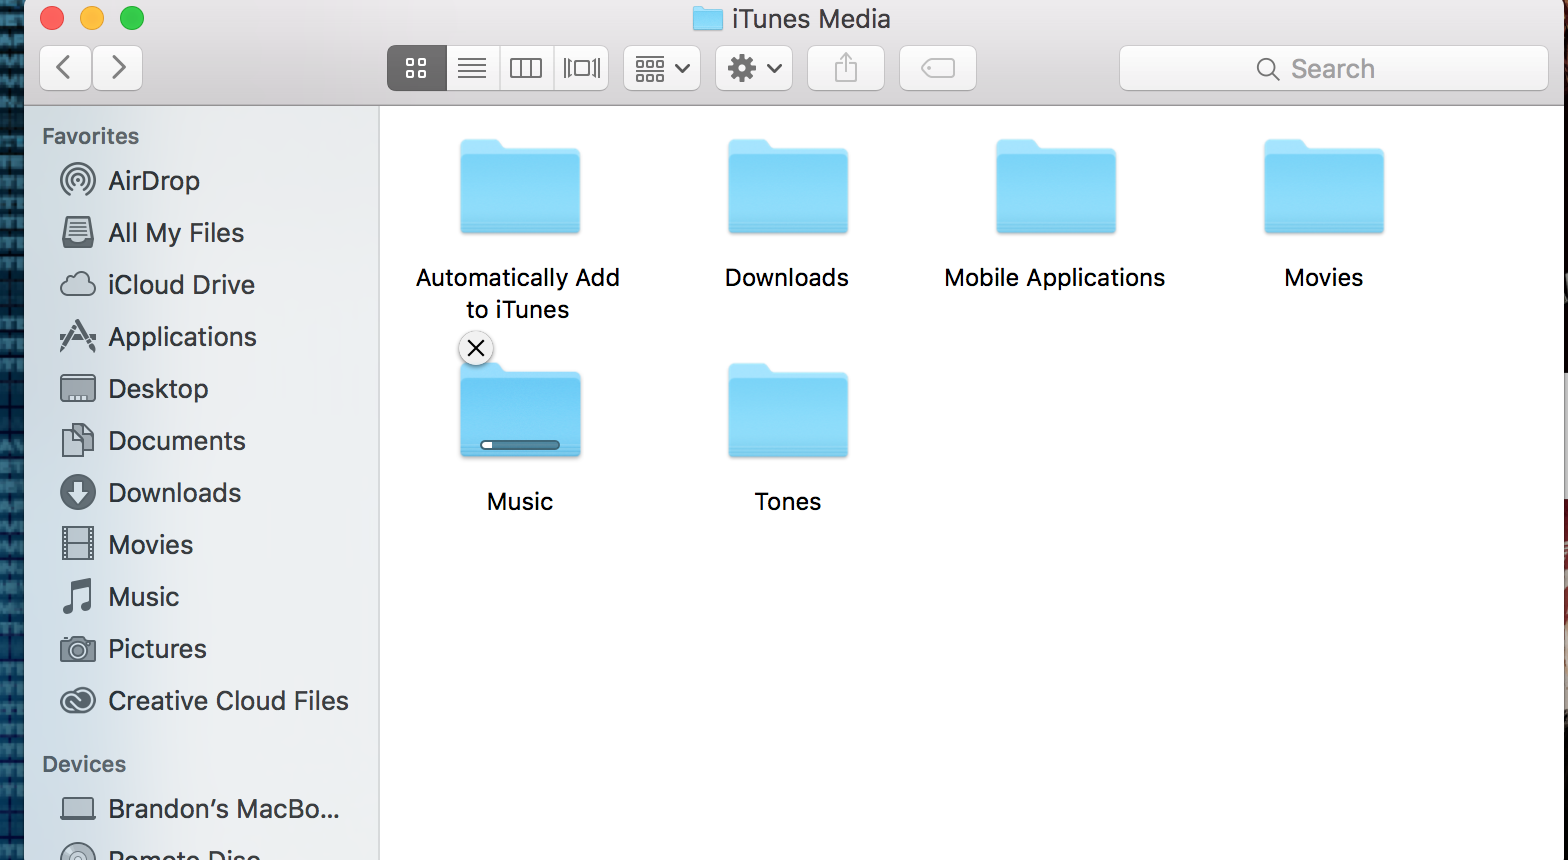Click the Automatically Add to iTunes label
The width and height of the screenshot is (1568, 860).
(x=518, y=293)
